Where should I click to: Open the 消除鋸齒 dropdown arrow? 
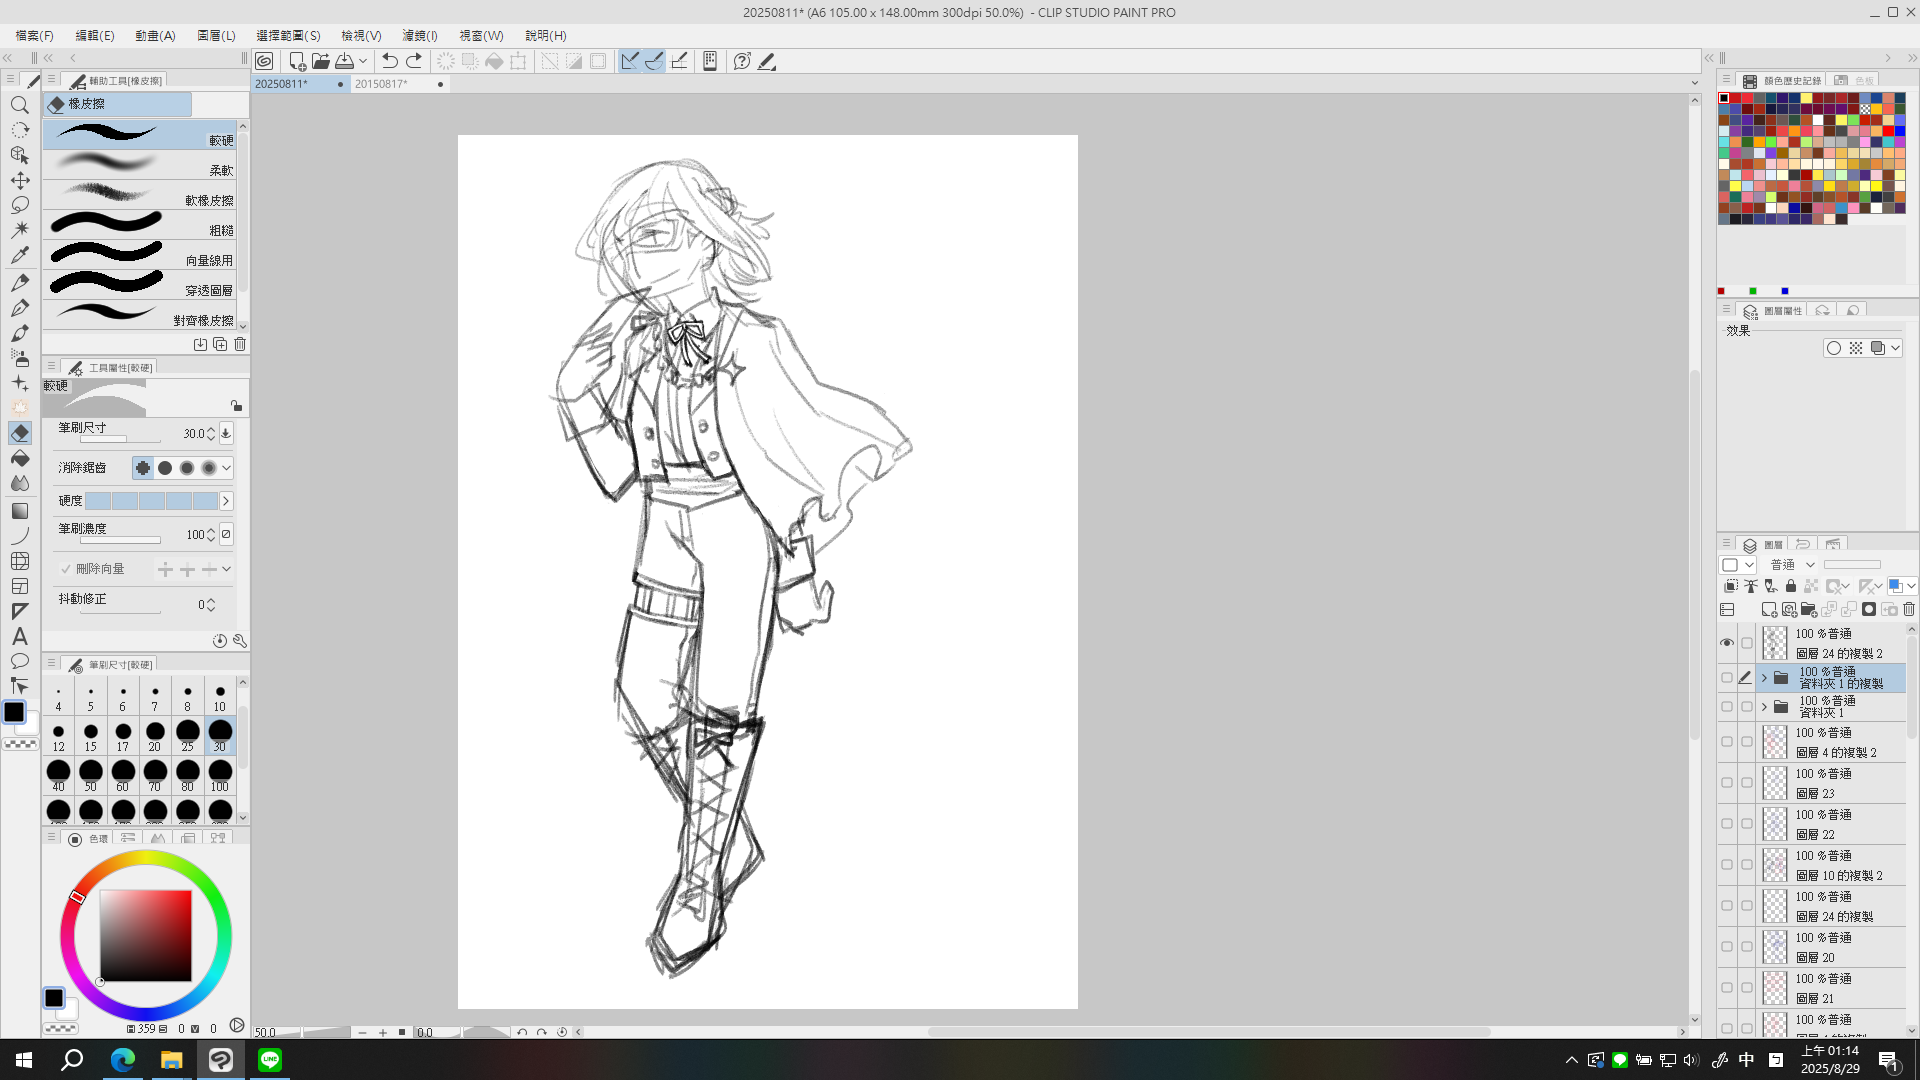227,468
